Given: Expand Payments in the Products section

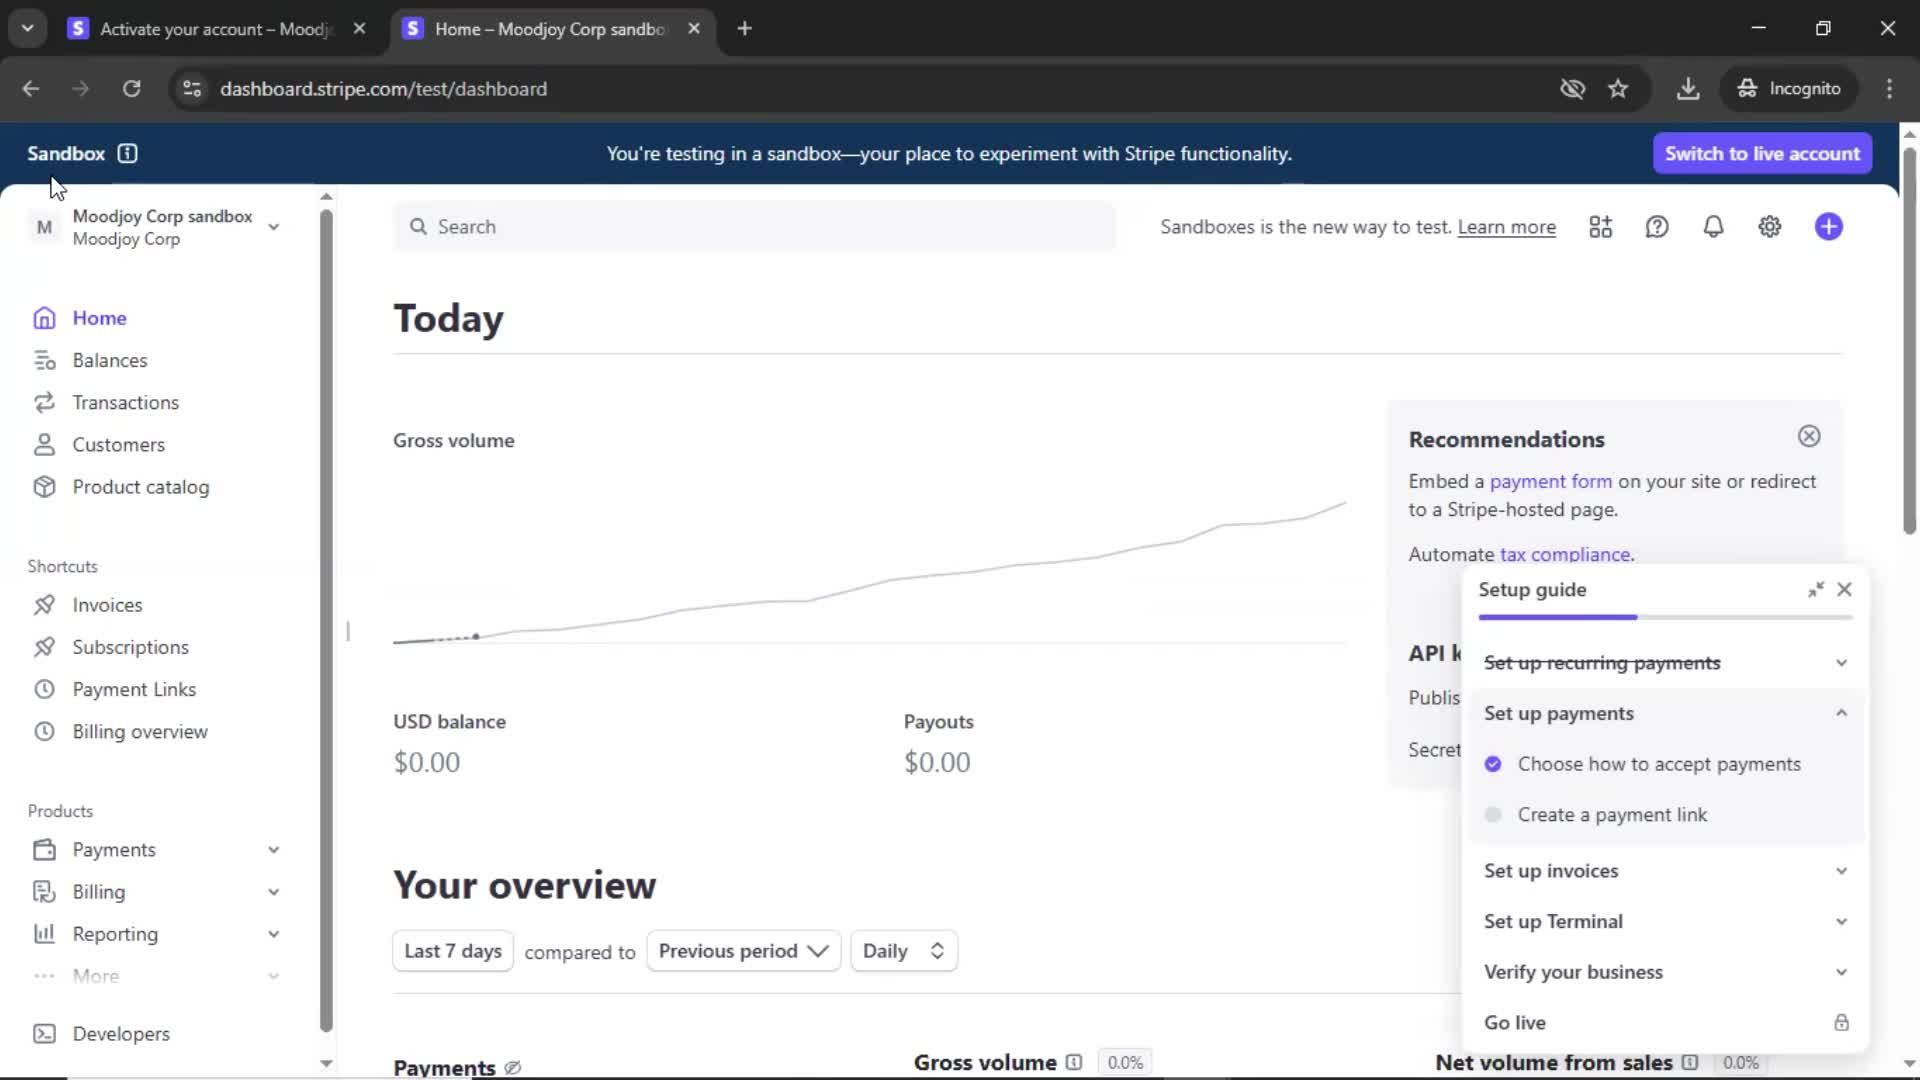Looking at the screenshot, I should pos(273,850).
